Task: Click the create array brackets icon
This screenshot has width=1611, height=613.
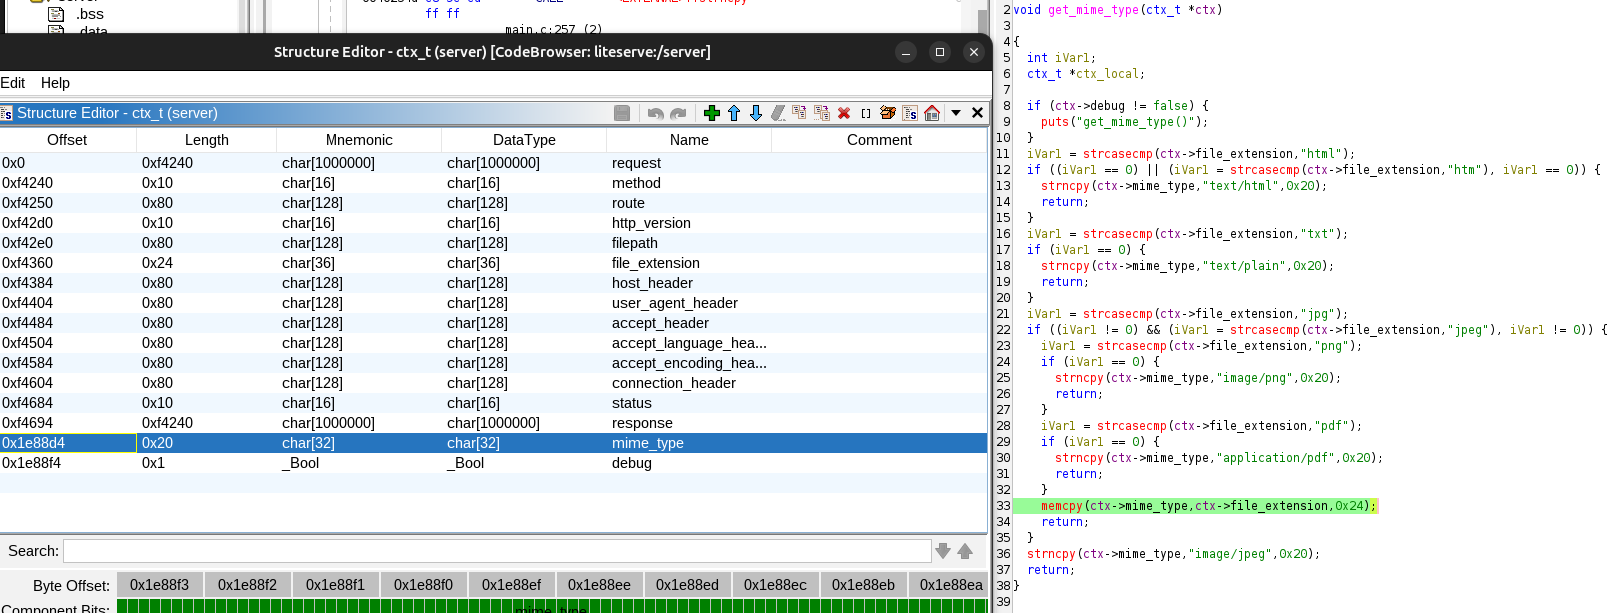Action: [x=866, y=113]
